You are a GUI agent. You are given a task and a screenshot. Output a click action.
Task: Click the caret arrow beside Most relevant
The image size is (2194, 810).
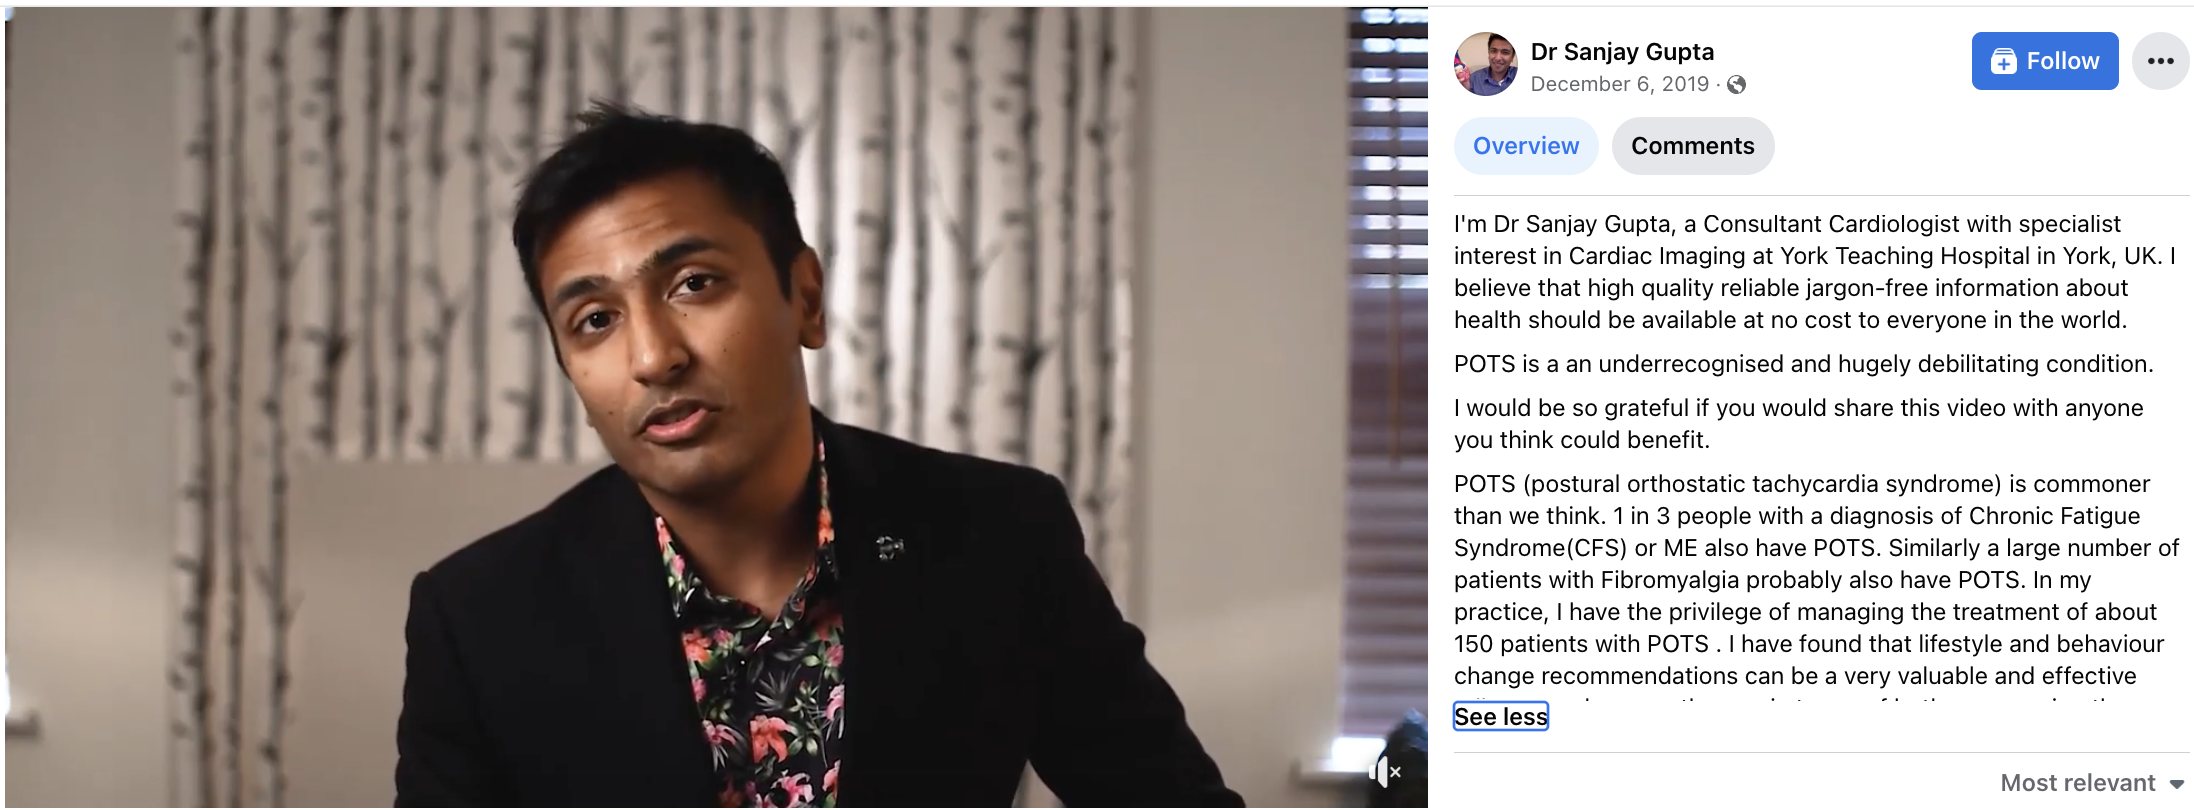click(x=2177, y=784)
